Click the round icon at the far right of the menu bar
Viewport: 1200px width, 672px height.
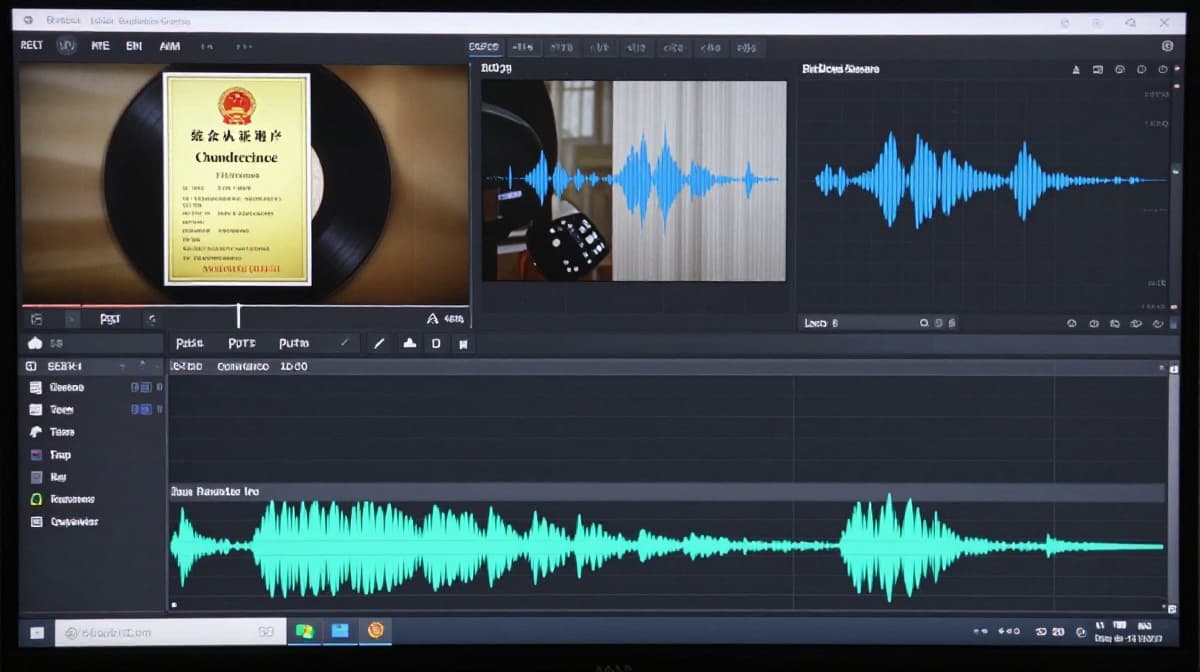coord(1167,46)
